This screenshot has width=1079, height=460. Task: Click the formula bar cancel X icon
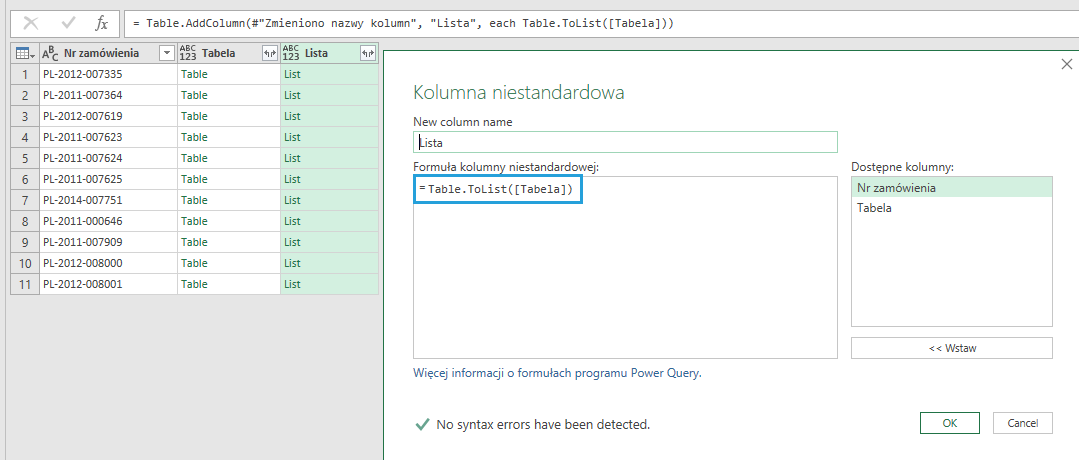click(31, 22)
